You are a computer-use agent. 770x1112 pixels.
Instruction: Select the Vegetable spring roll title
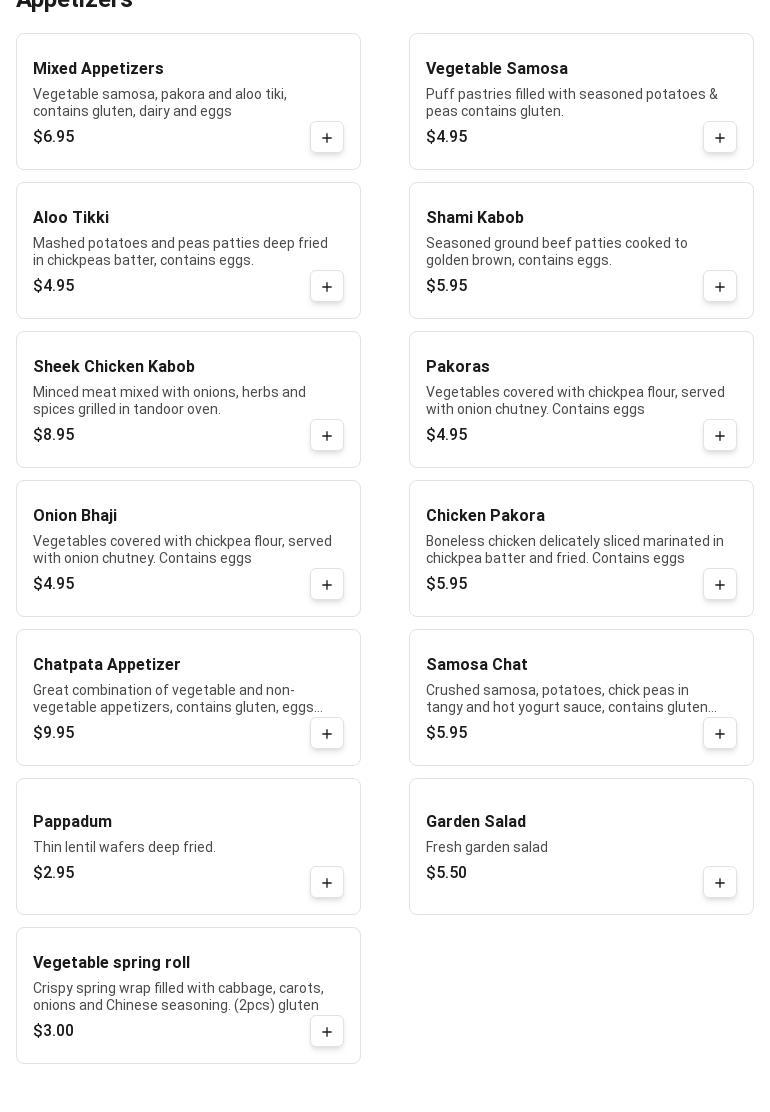point(111,963)
